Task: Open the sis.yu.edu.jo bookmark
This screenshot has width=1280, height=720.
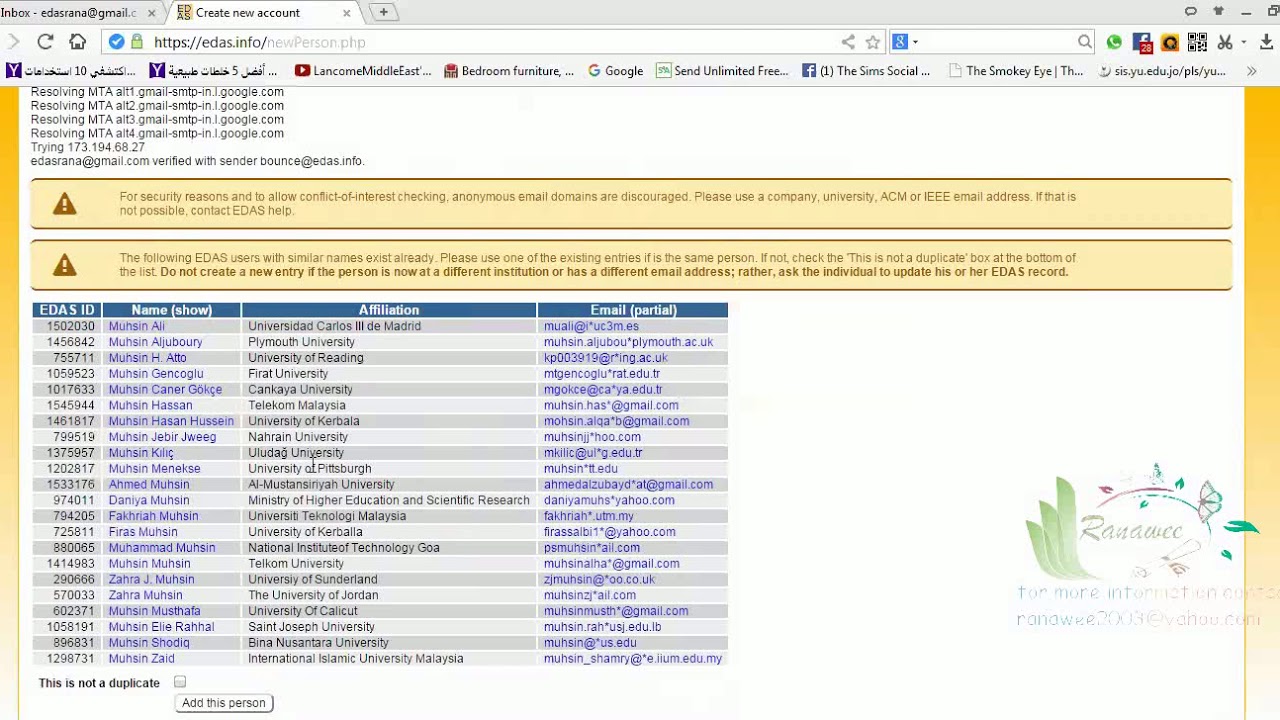Action: coord(1161,71)
